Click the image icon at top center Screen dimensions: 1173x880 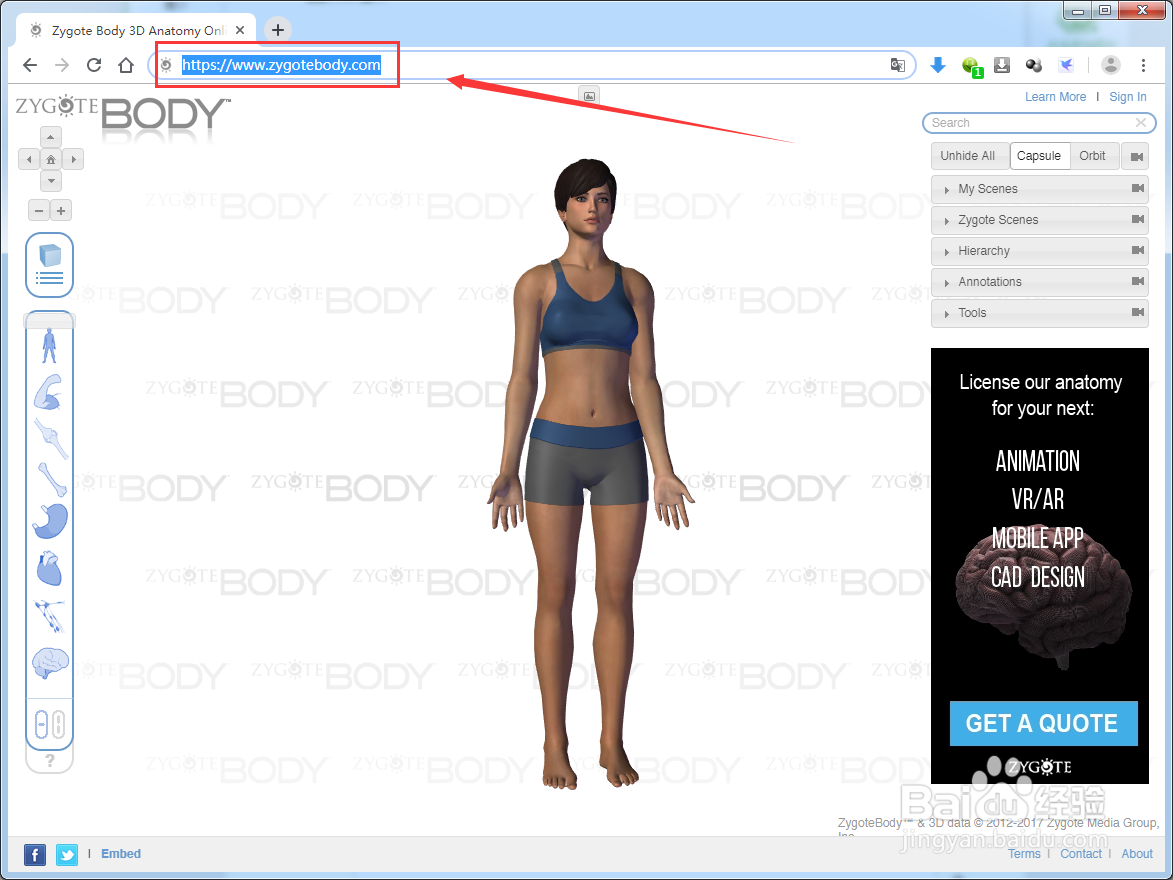click(589, 96)
